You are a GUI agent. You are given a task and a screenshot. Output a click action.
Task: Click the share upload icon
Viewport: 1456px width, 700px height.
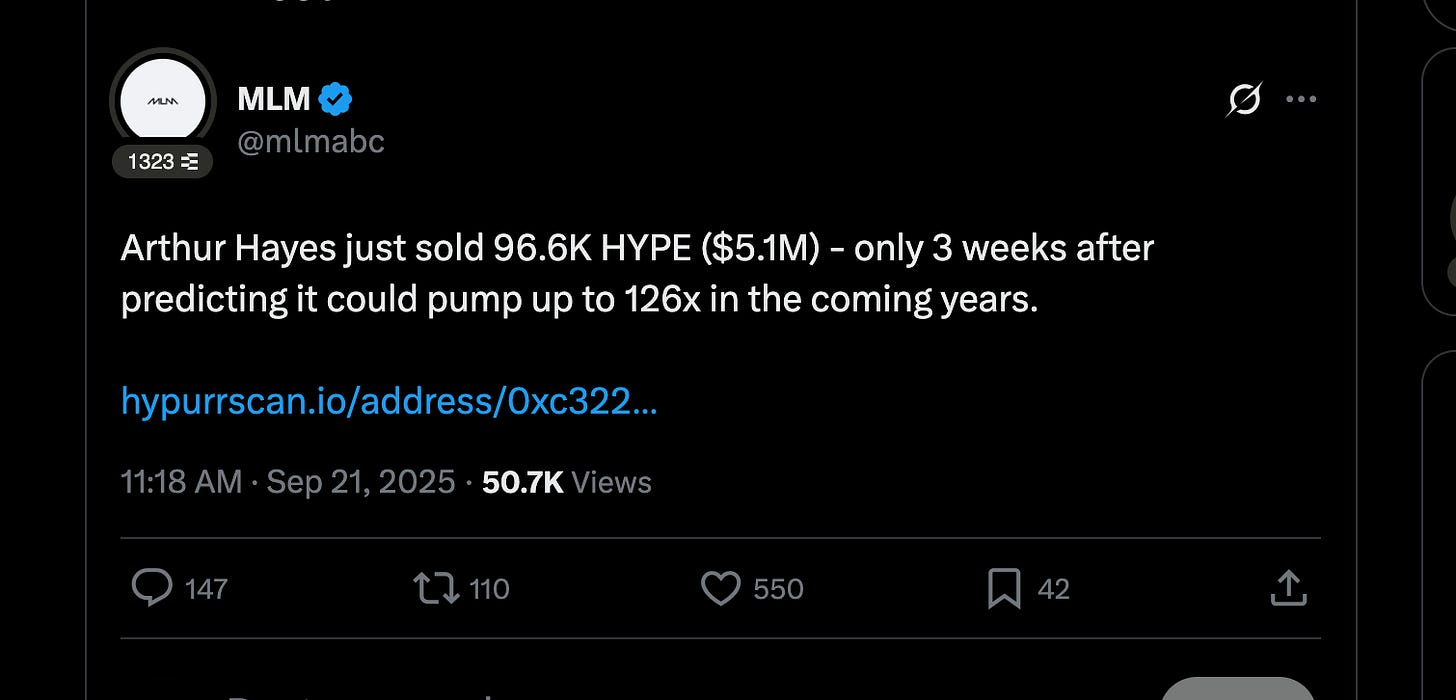click(x=1288, y=588)
